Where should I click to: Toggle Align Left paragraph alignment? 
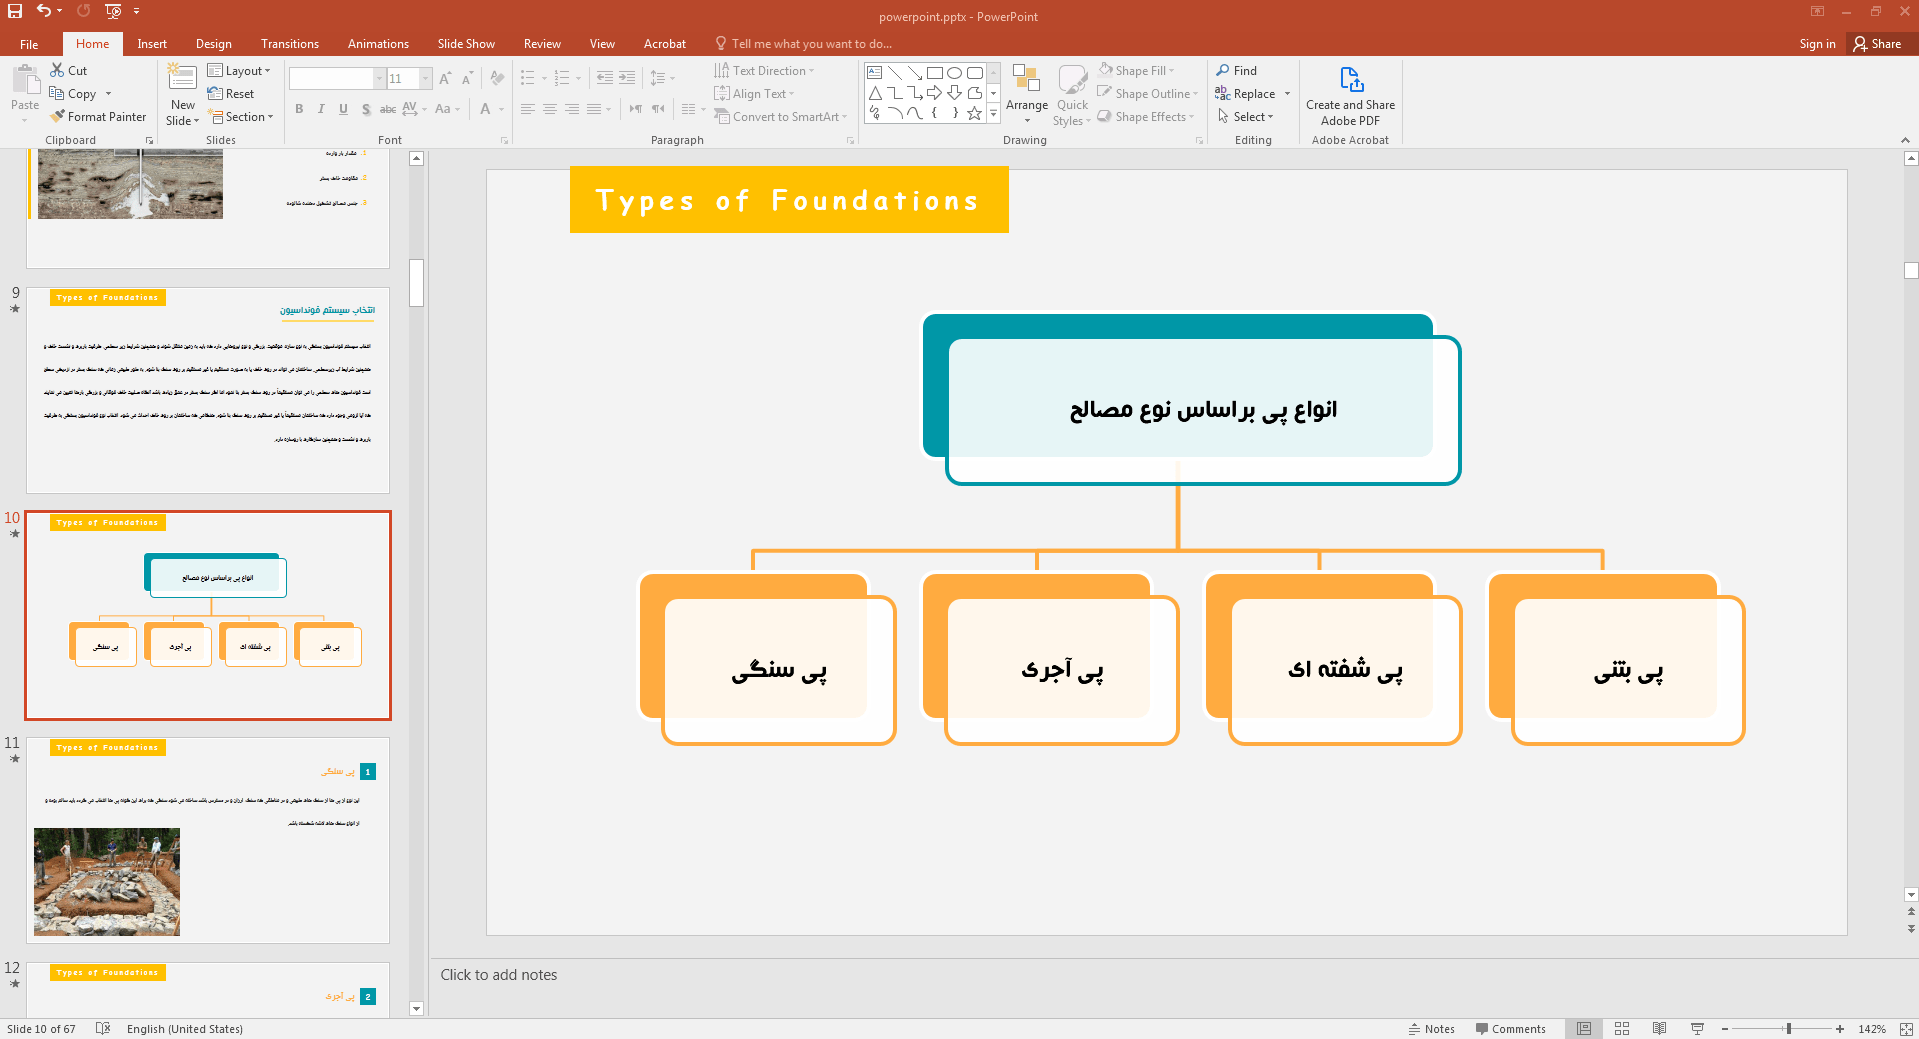(x=528, y=109)
